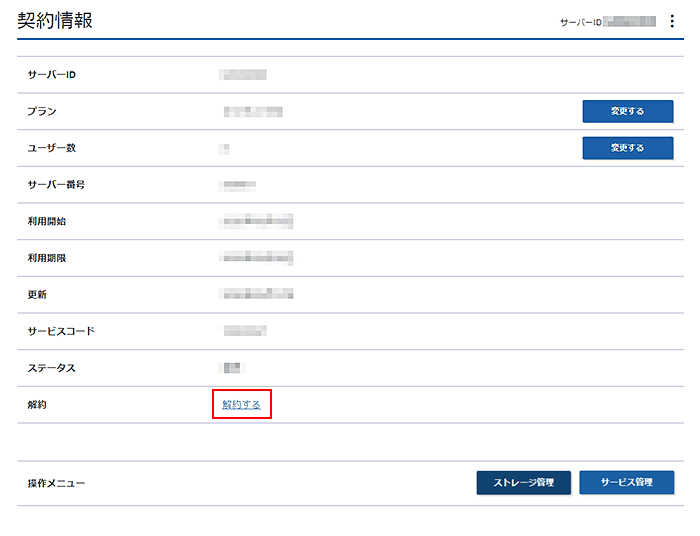Select the サービスコード value
The image size is (700, 536).
(x=245, y=331)
